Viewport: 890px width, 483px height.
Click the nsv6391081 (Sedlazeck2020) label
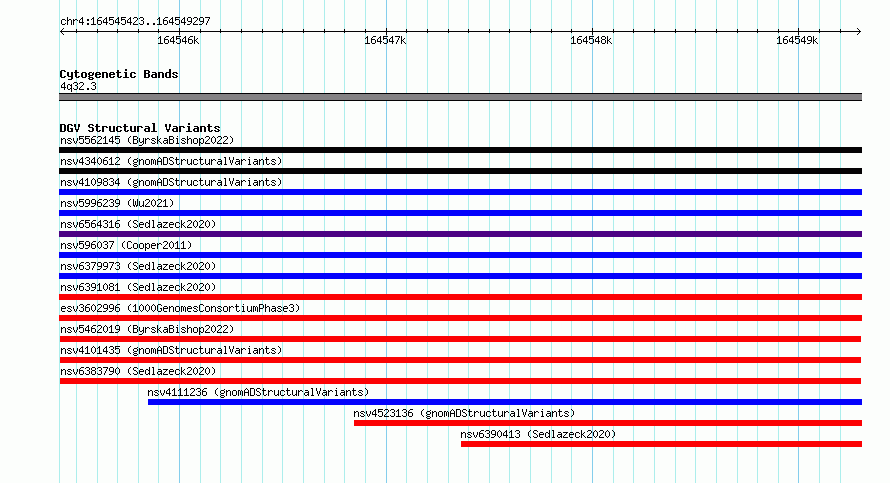(x=138, y=287)
